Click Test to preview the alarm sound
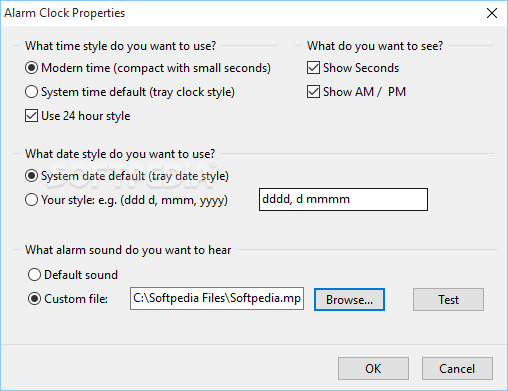The width and height of the screenshot is (508, 391). tap(448, 300)
